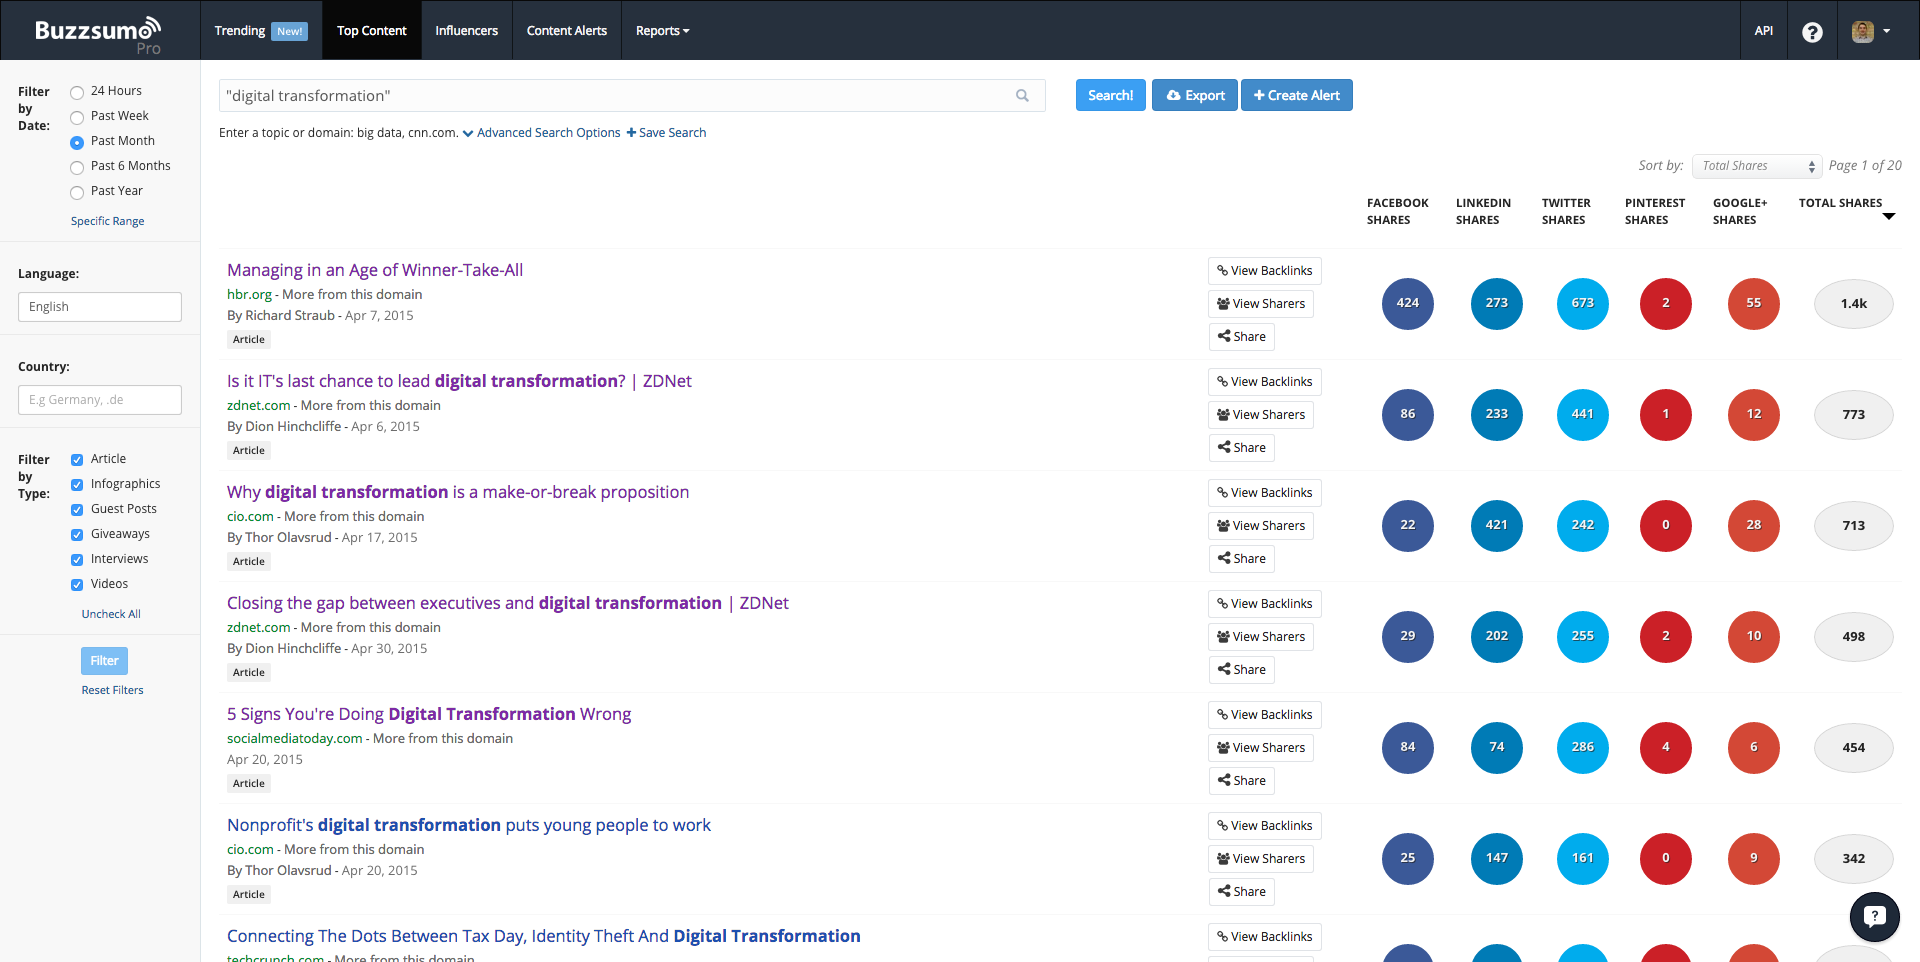
Task: Click Reset Filters link
Action: coord(112,690)
